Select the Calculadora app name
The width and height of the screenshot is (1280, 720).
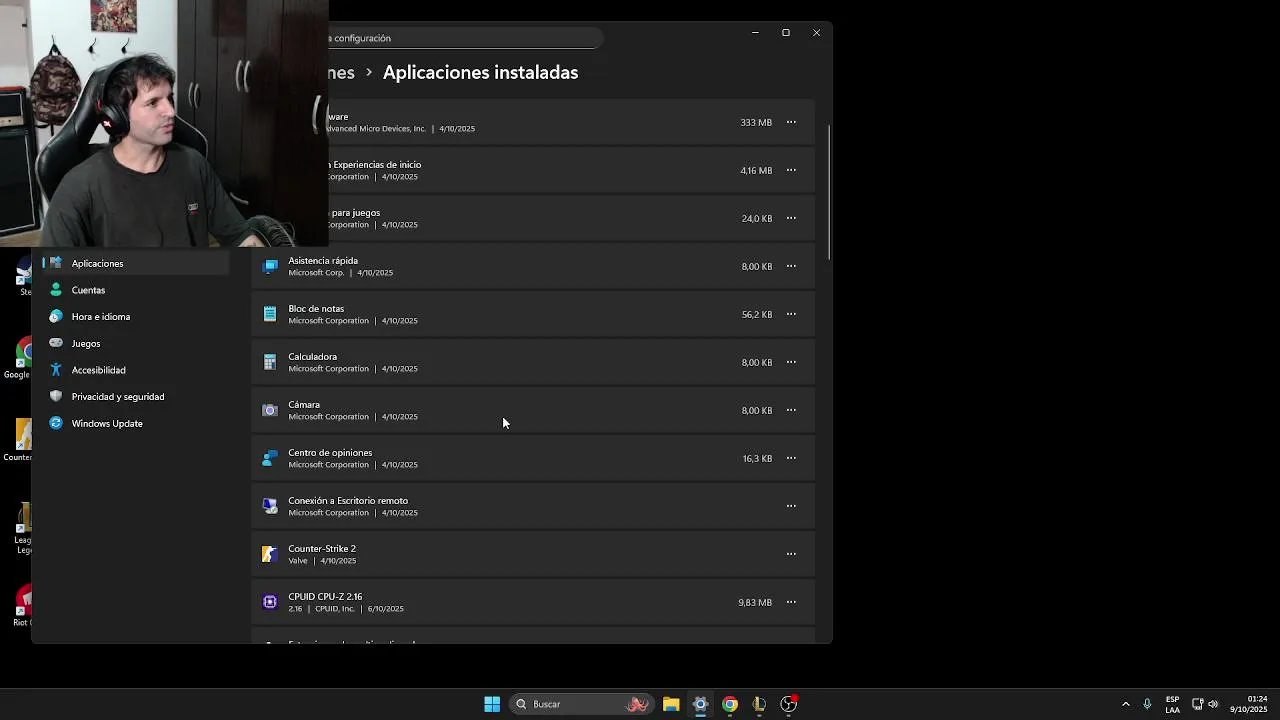[313, 357]
